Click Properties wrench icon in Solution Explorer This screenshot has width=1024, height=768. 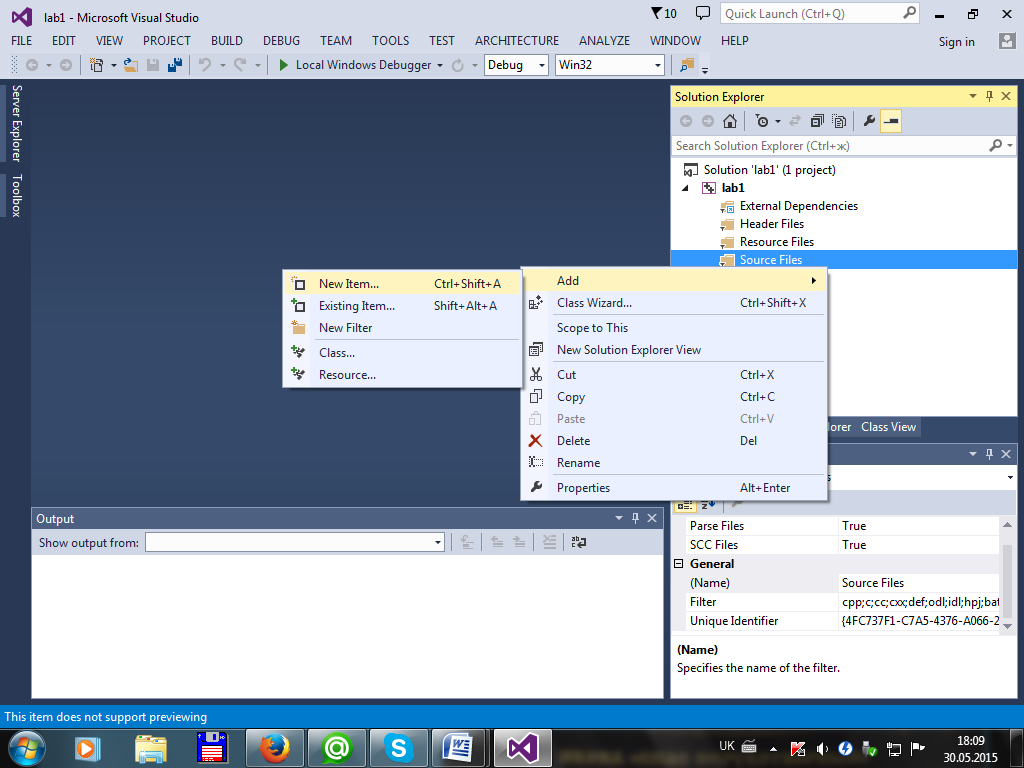click(x=869, y=121)
